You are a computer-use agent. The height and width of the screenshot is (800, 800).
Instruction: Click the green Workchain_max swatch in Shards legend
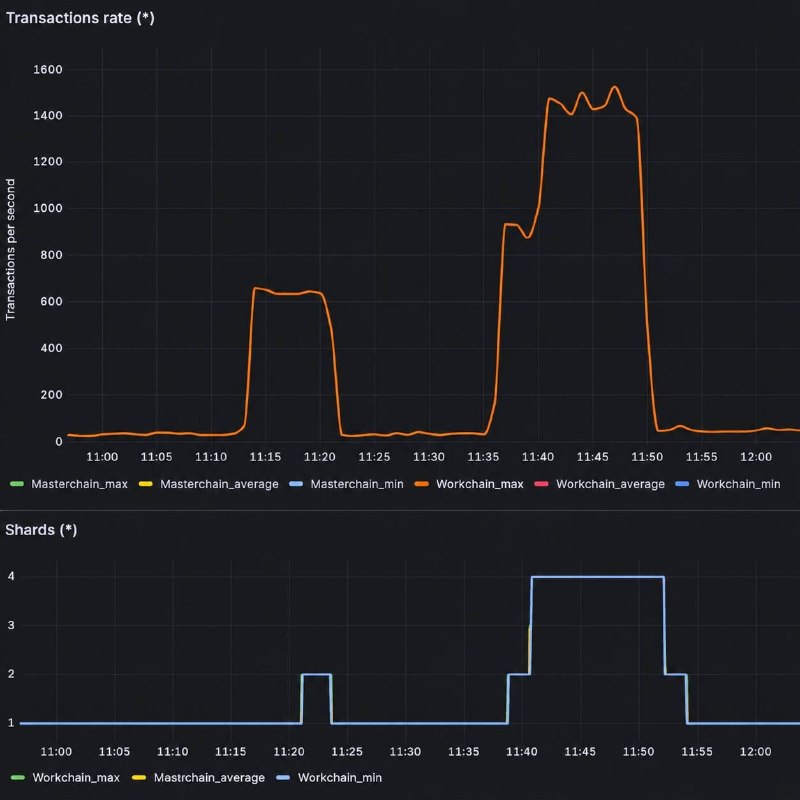[x=17, y=778]
